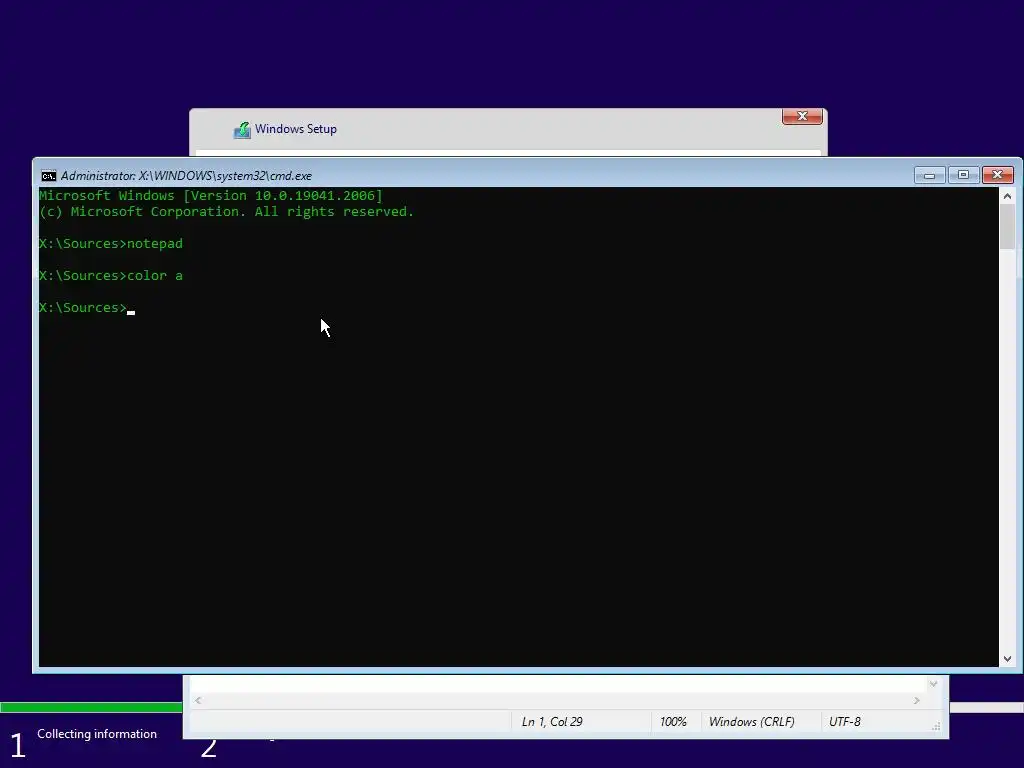Minimize the Command Prompt window
This screenshot has height=768, width=1024.
(x=929, y=175)
